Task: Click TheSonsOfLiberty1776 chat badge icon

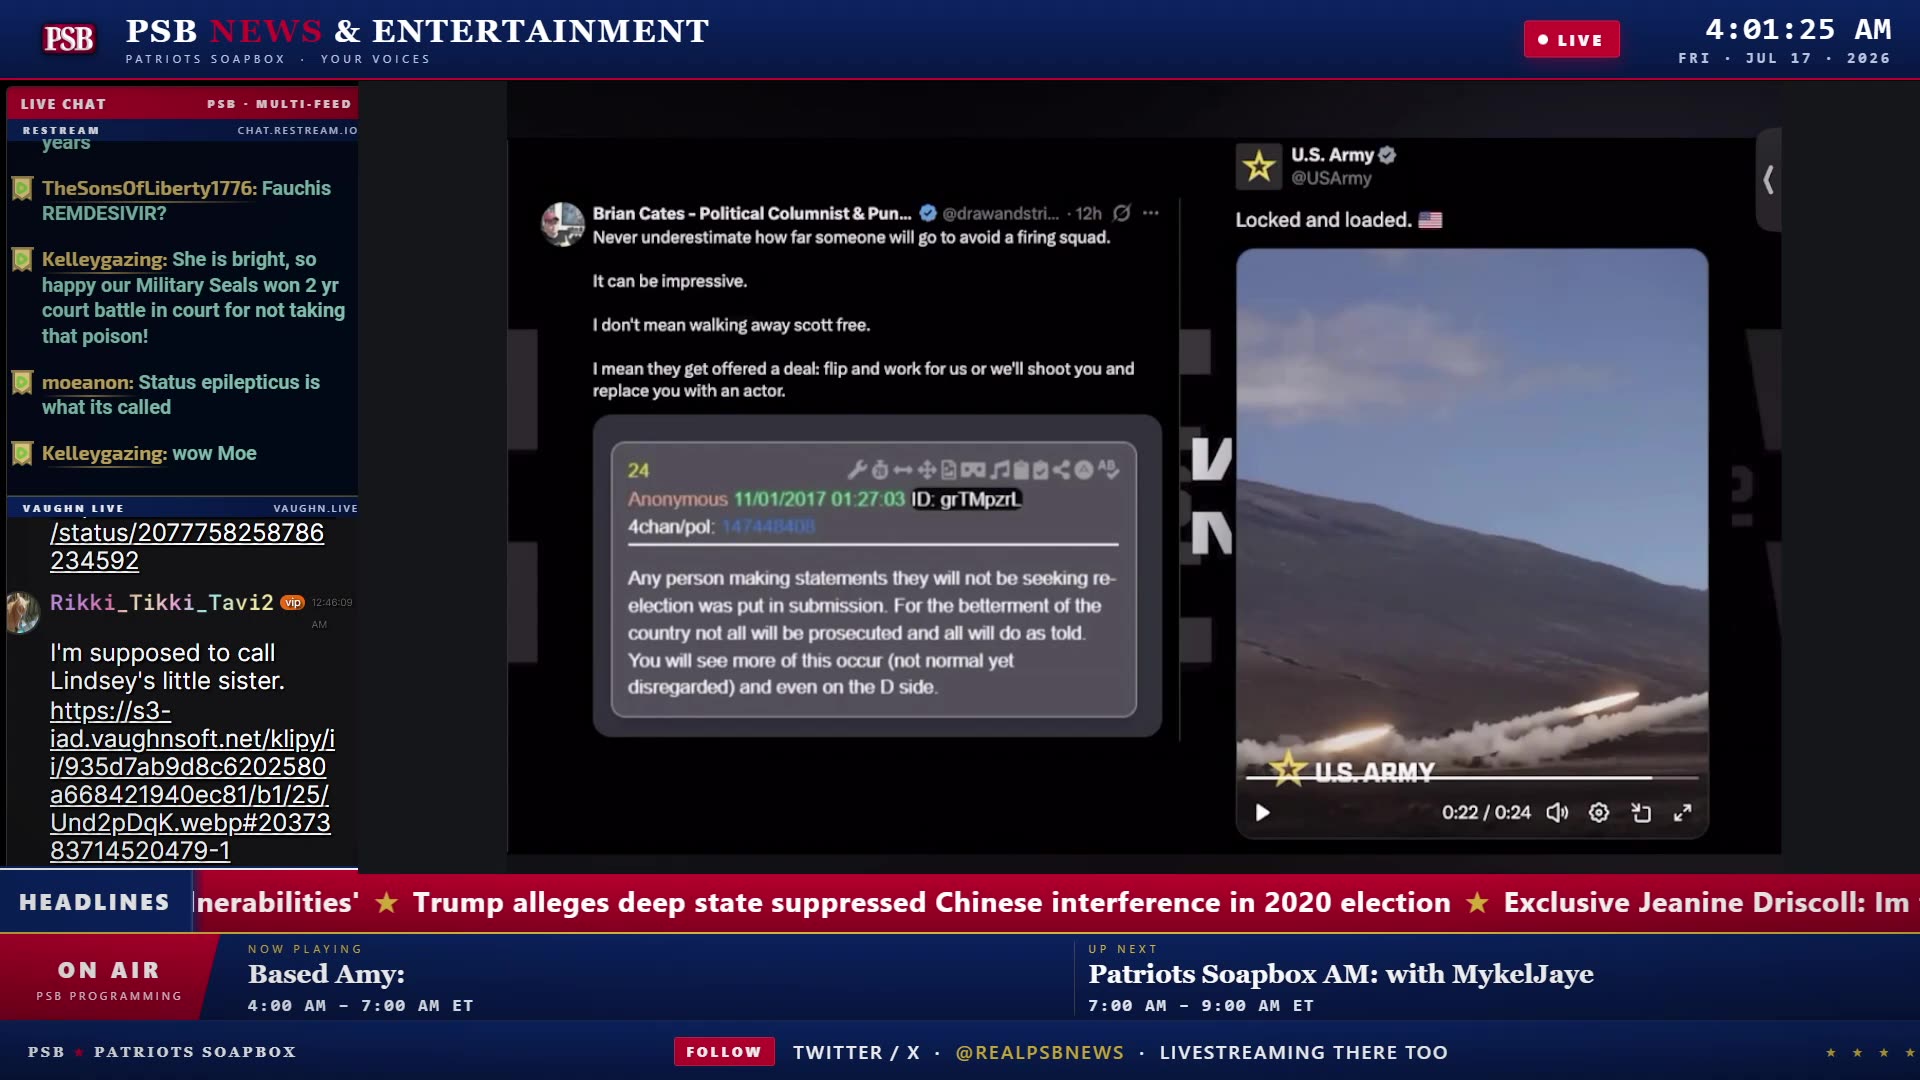Action: 22,188
